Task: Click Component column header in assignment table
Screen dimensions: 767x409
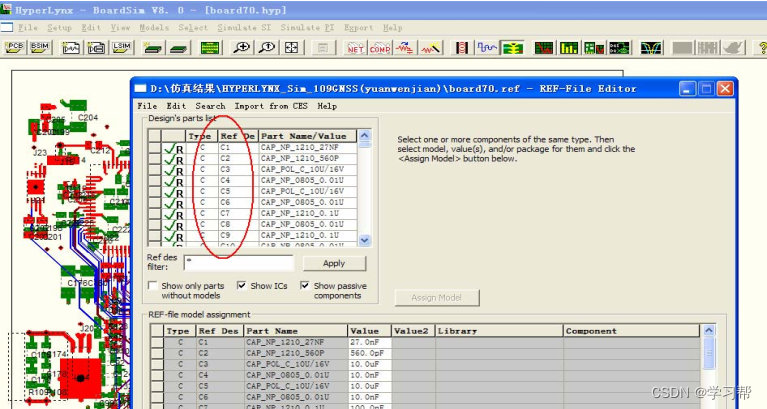Action: (632, 331)
